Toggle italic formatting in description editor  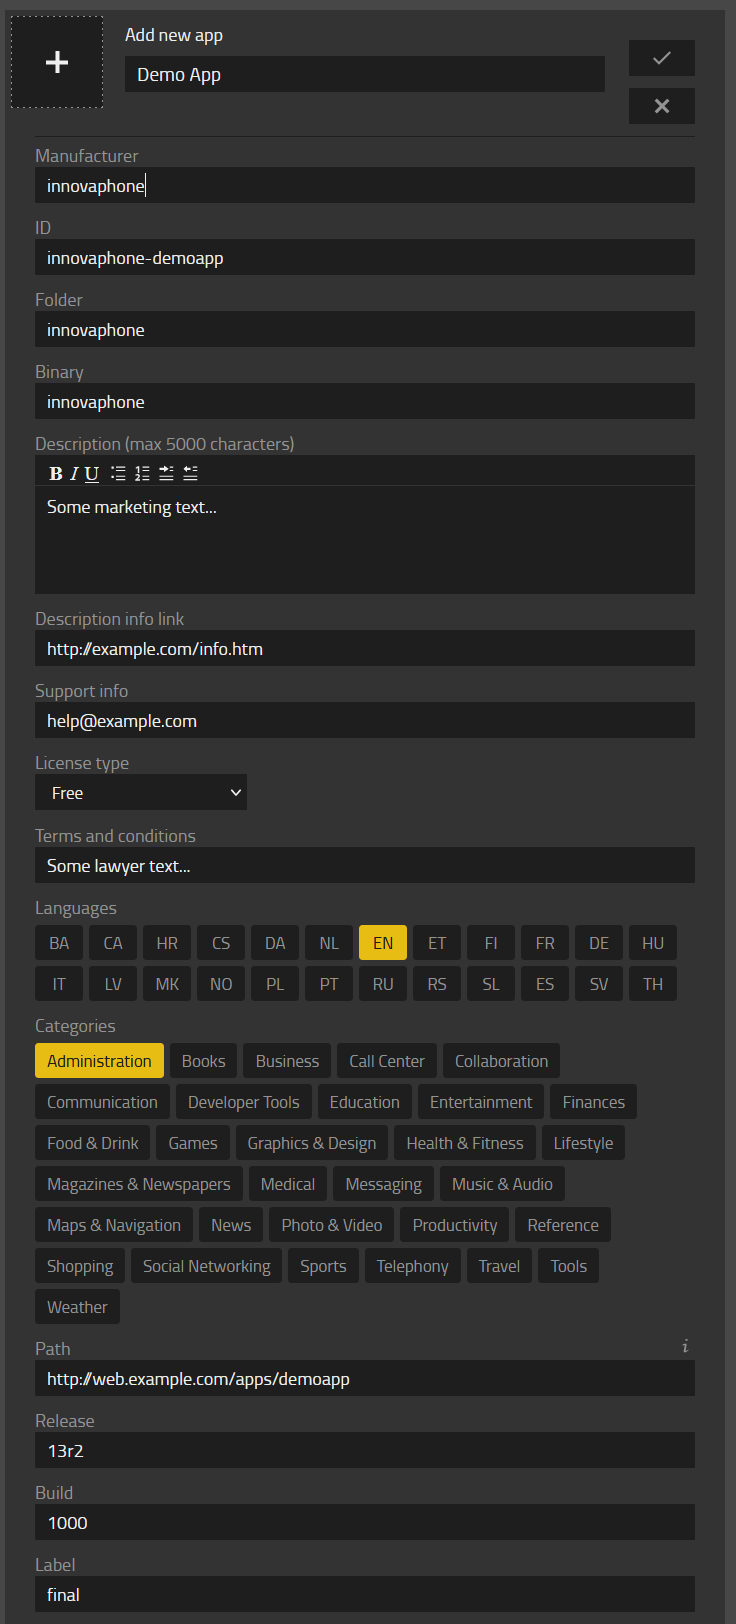tap(73, 474)
